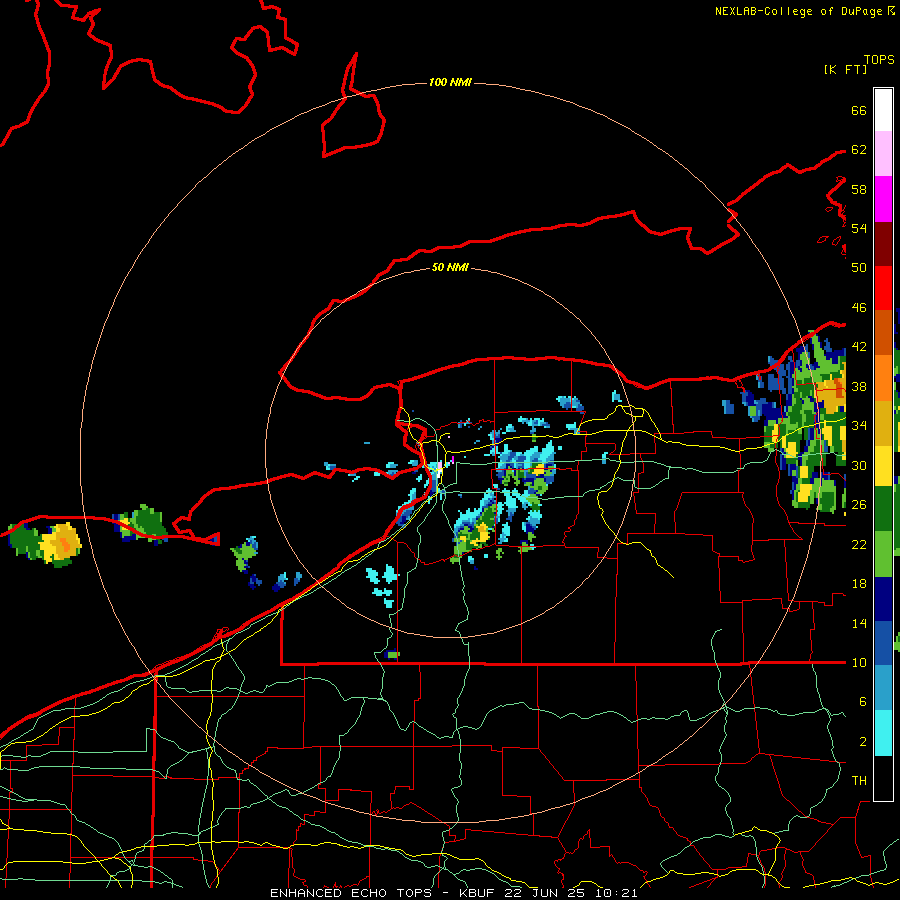This screenshot has height=900, width=900.
Task: Click the 30 legend value
Action: pyautogui.click(x=859, y=465)
